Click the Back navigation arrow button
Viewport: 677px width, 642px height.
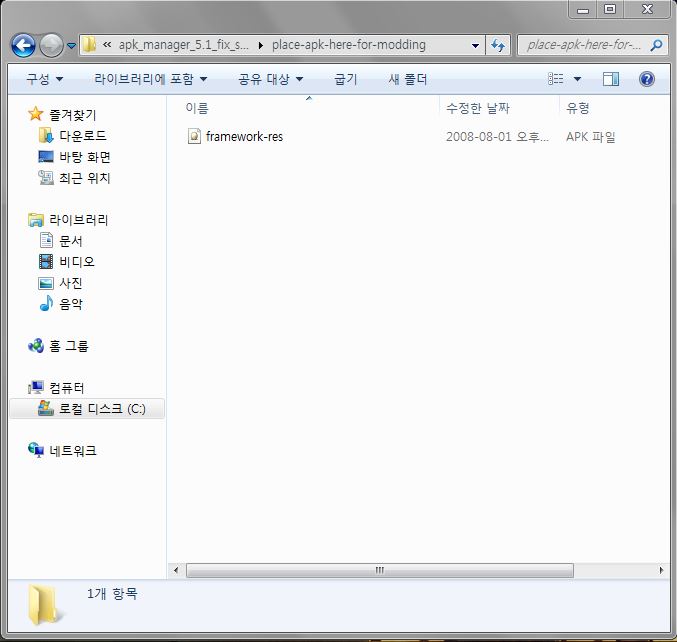[x=24, y=45]
